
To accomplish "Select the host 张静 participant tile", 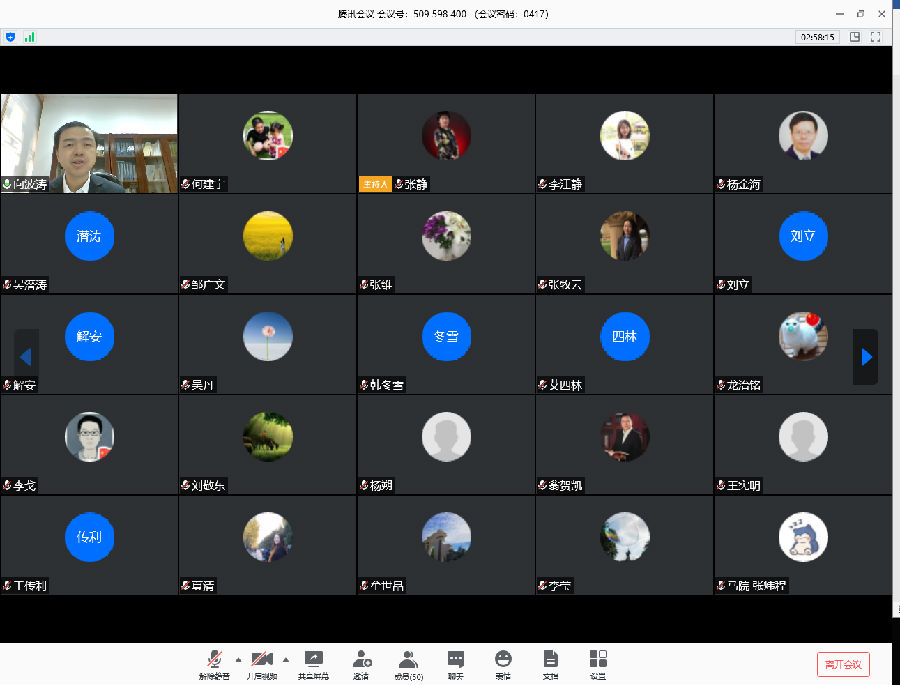I will [x=446, y=143].
